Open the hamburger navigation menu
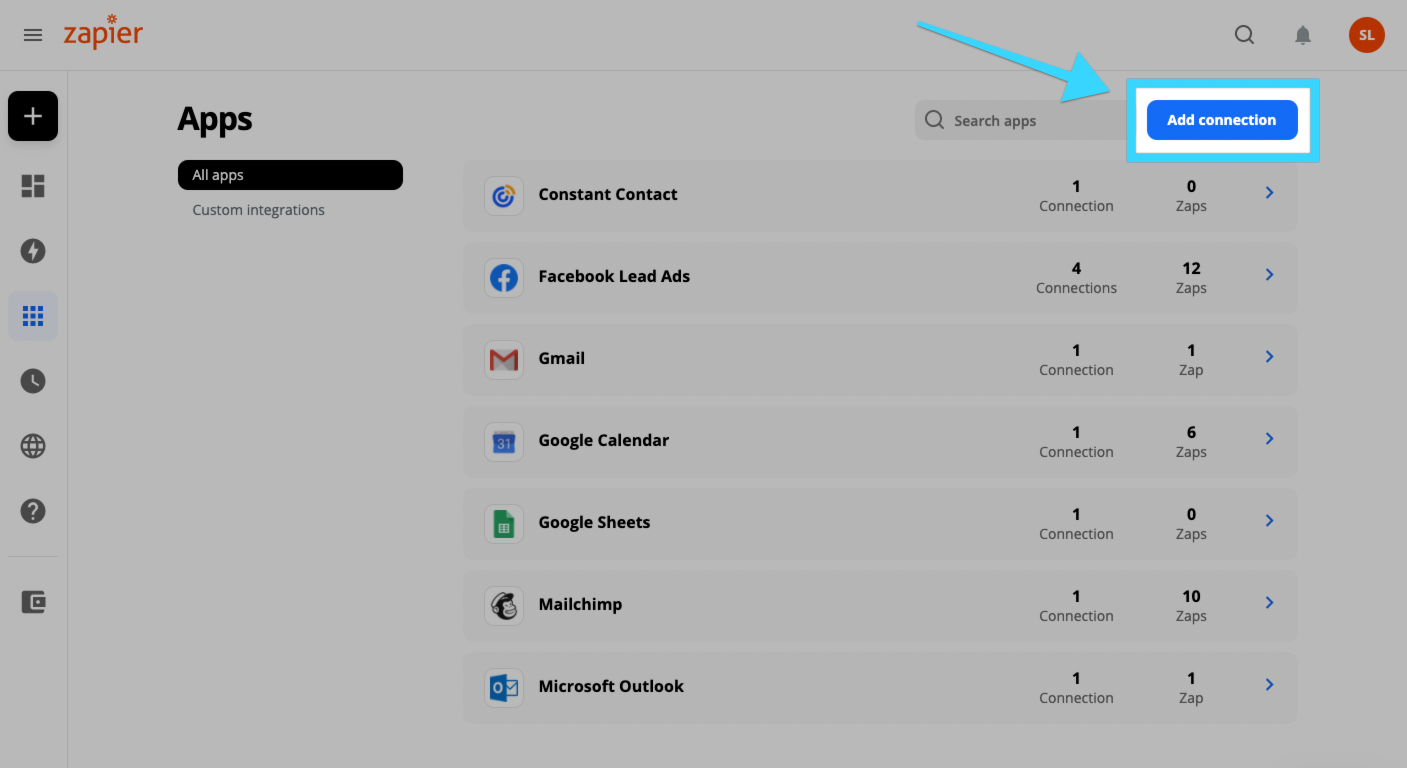Image resolution: width=1407 pixels, height=768 pixels. tap(33, 35)
